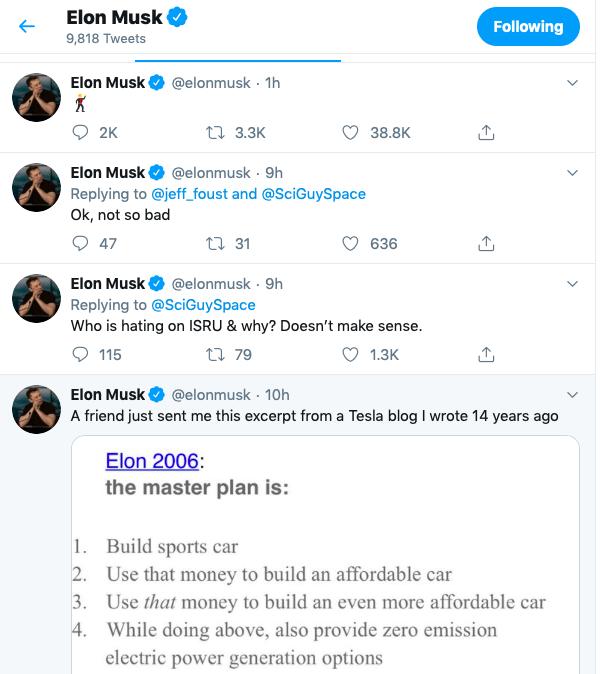Share the 1h dancer emoji tweet

(x=486, y=132)
